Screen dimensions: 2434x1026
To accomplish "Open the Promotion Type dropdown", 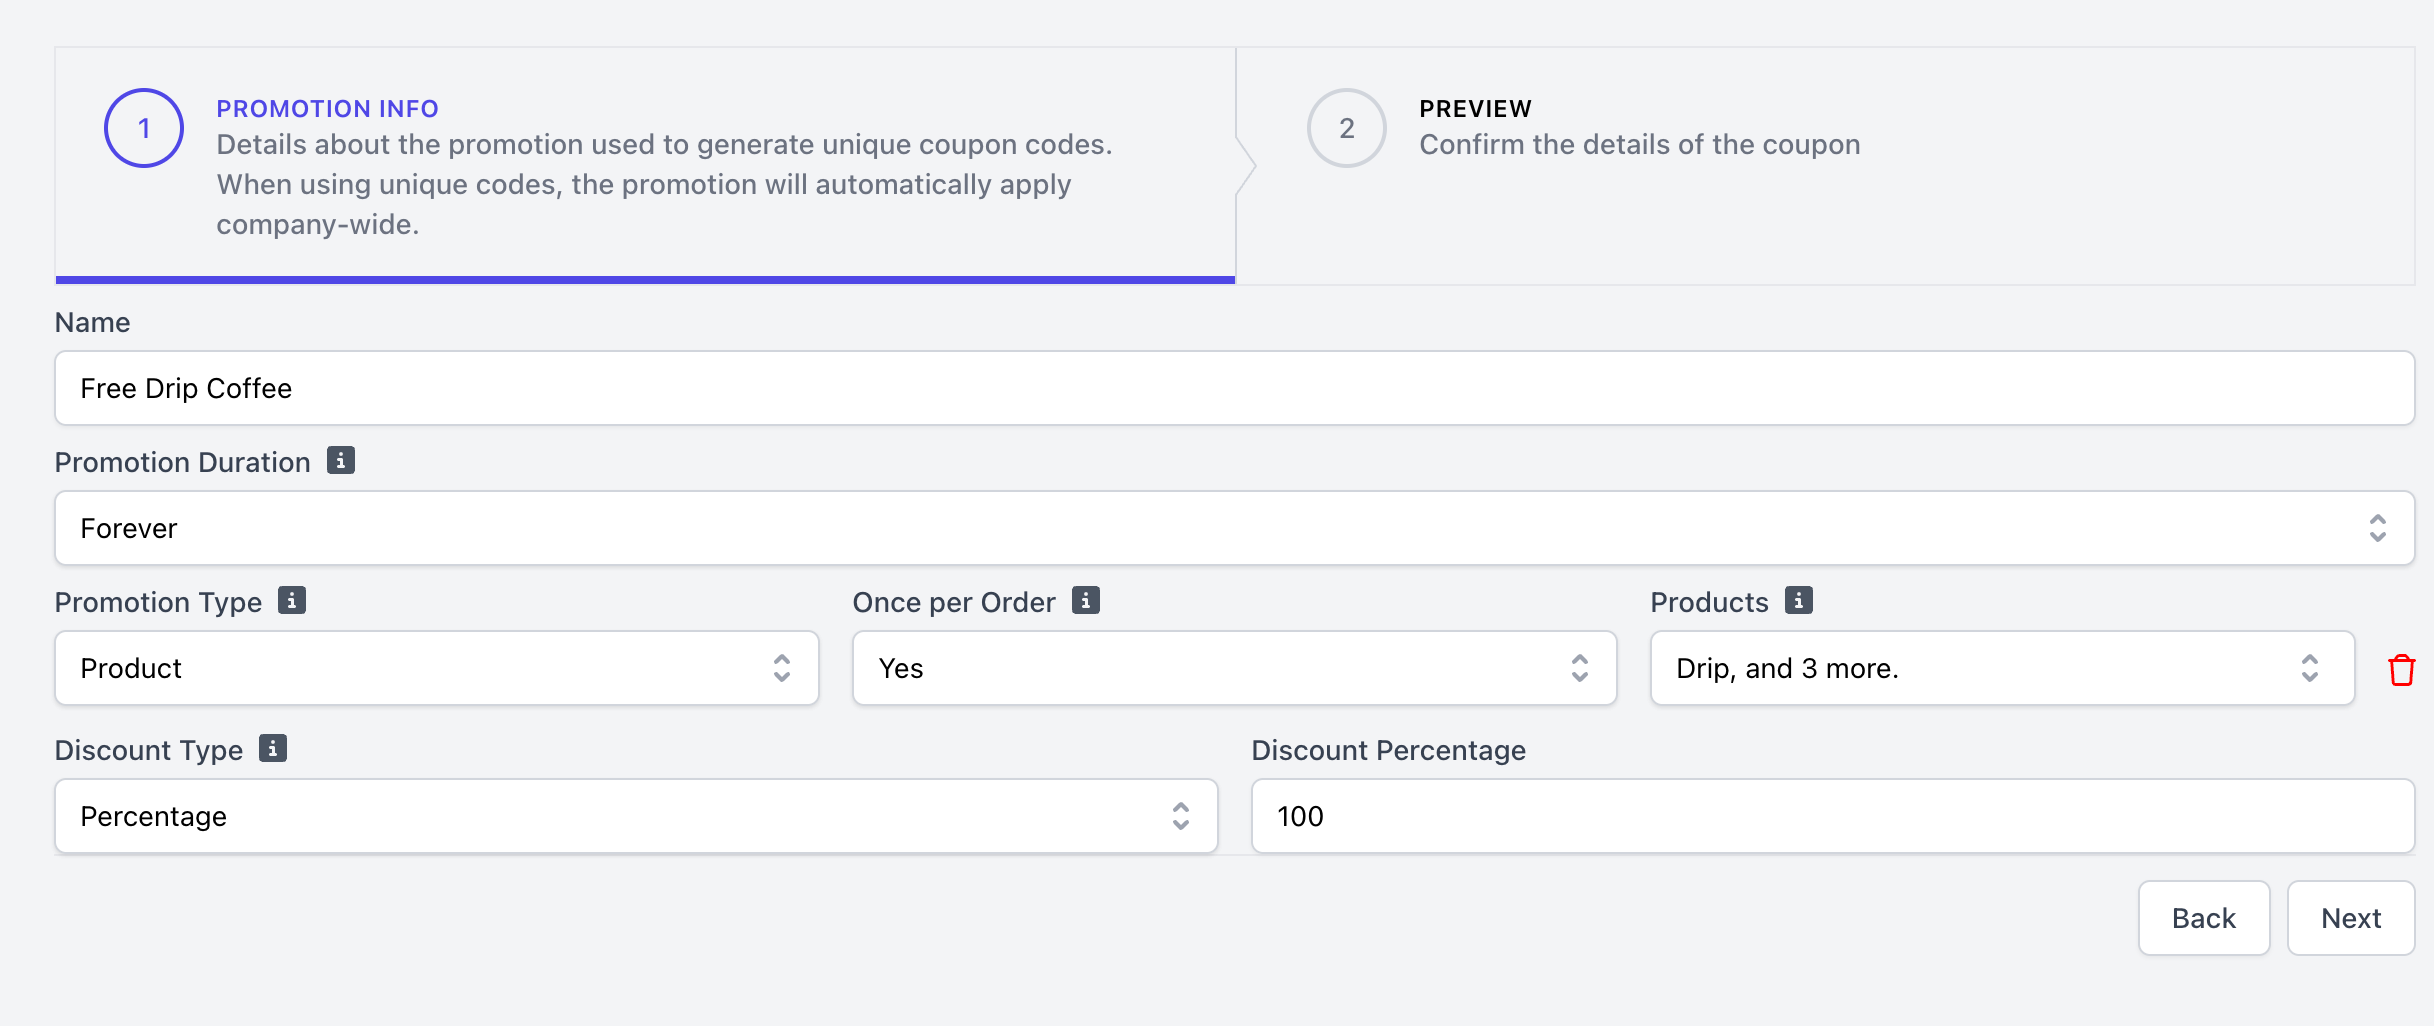I will tap(436, 668).
